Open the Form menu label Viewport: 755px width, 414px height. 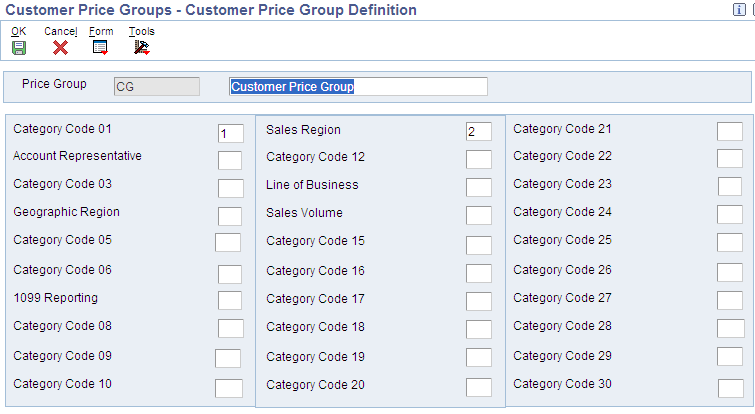pos(101,31)
